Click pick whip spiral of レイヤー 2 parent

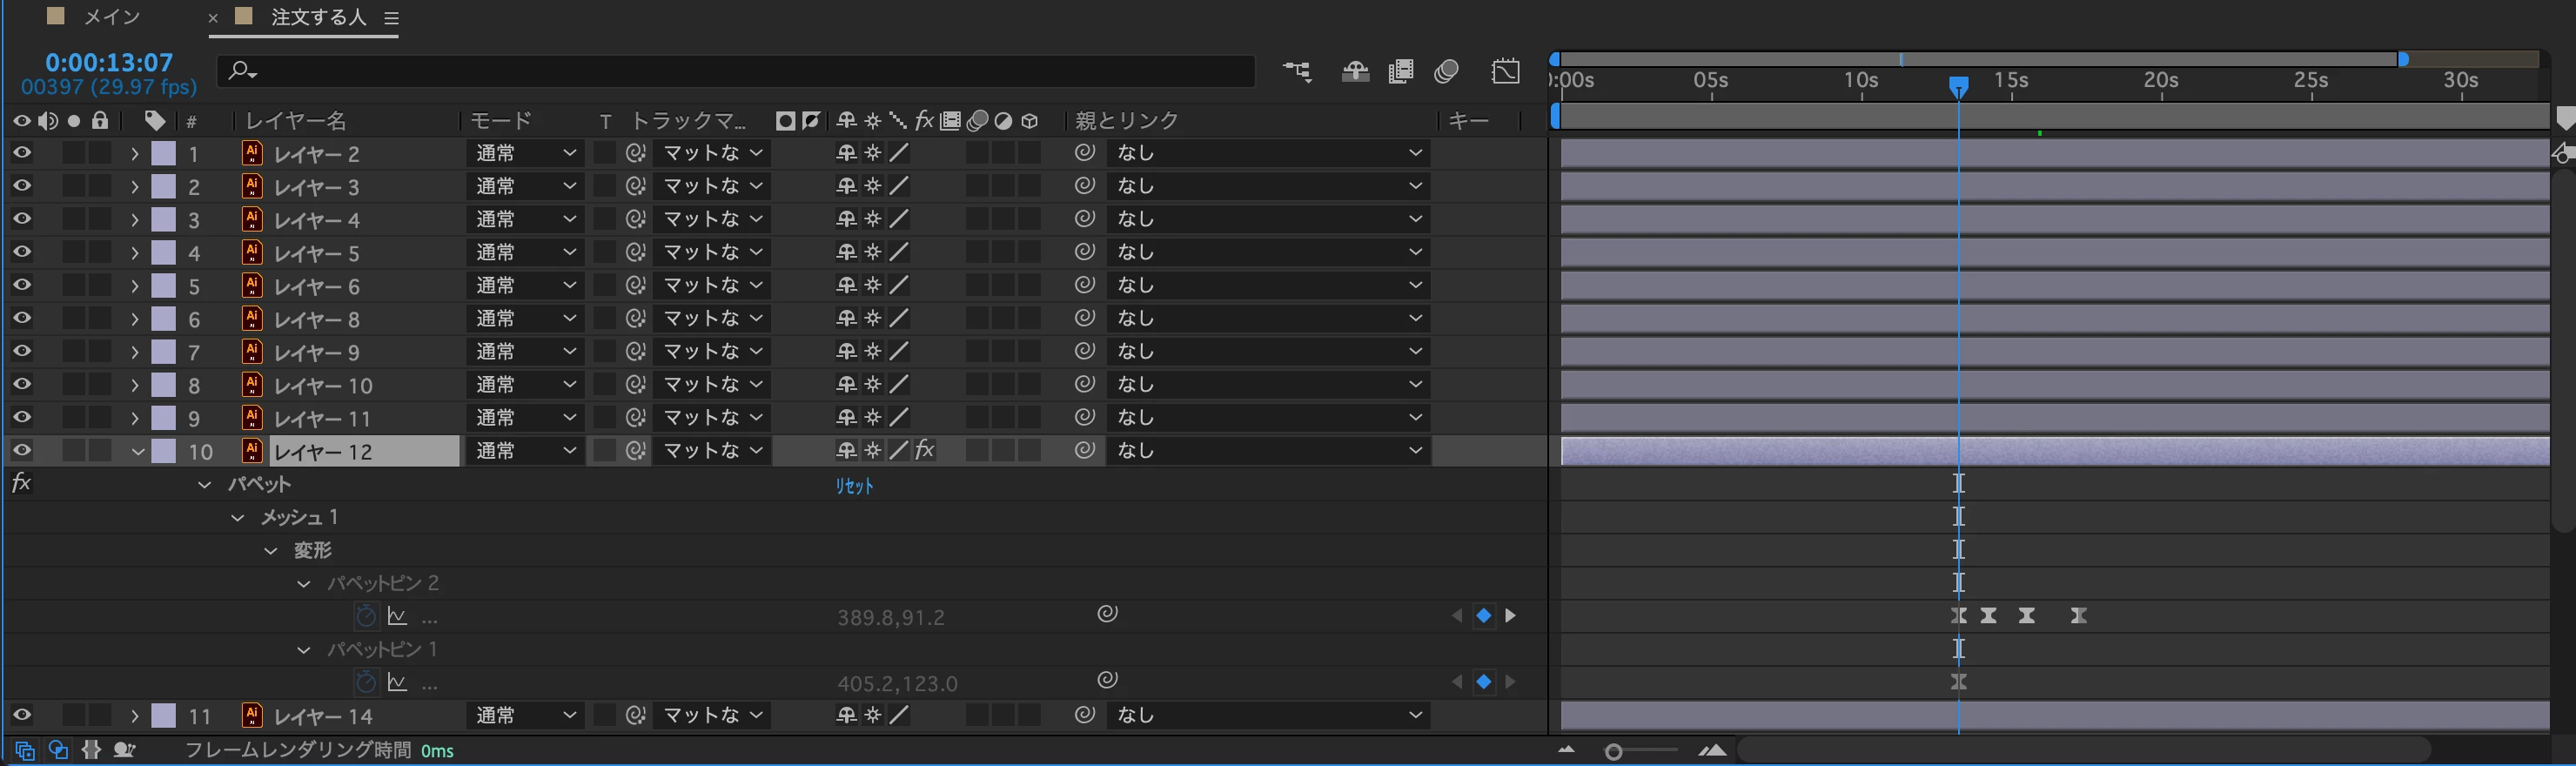tap(1085, 153)
